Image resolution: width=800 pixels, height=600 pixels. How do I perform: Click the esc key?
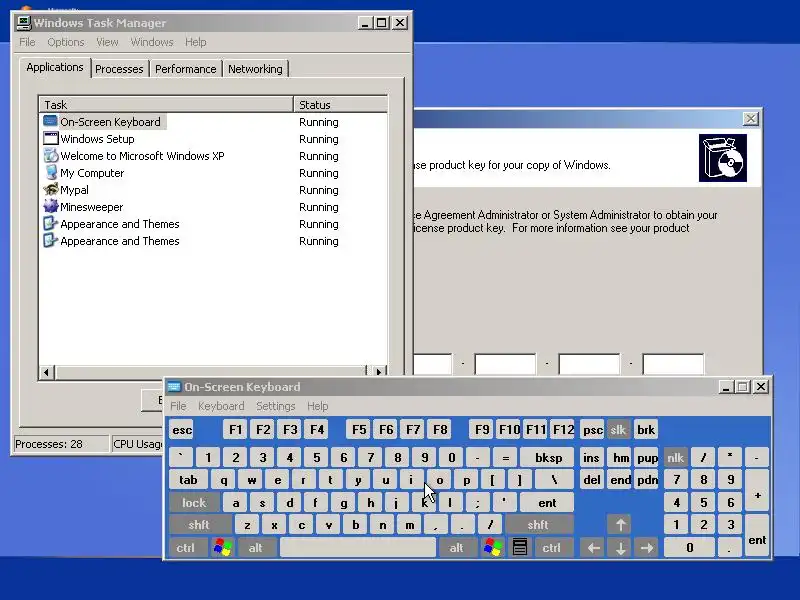pyautogui.click(x=182, y=430)
